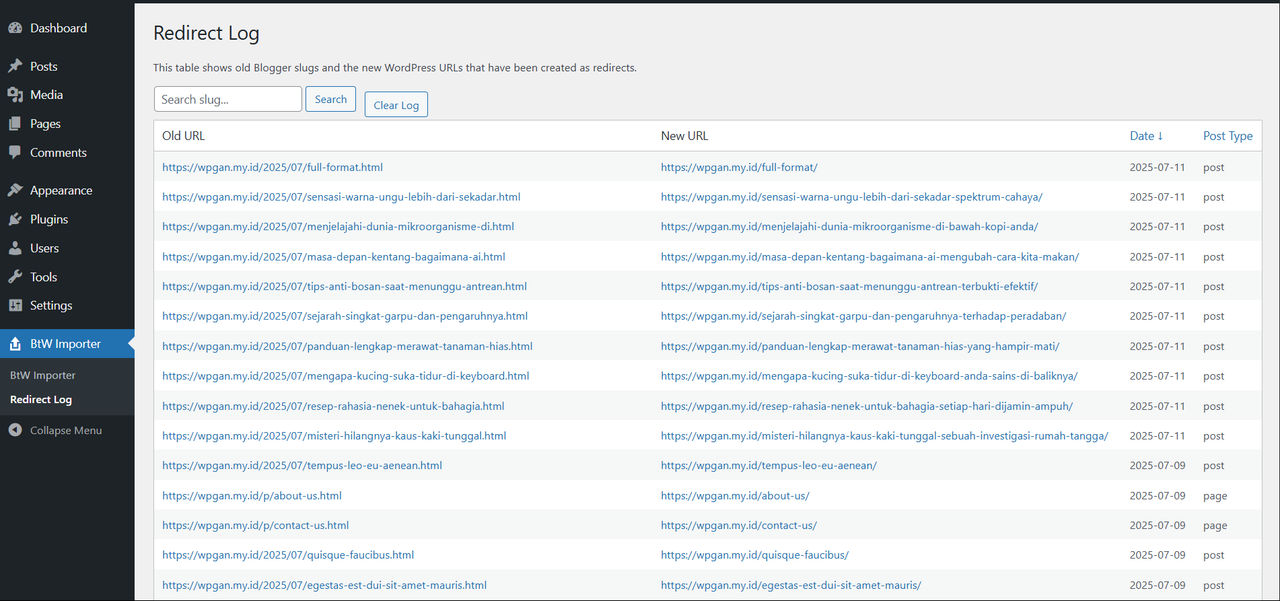The image size is (1280, 601).
Task: Switch to the BtW Importer submenu item
Action: (40, 375)
